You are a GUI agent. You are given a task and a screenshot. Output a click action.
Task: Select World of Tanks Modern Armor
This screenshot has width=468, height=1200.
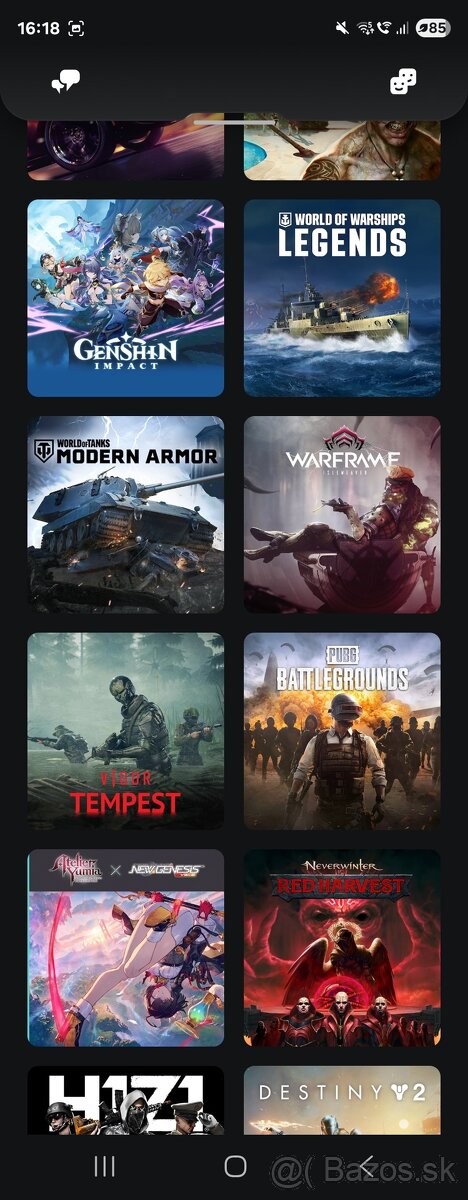click(x=126, y=514)
